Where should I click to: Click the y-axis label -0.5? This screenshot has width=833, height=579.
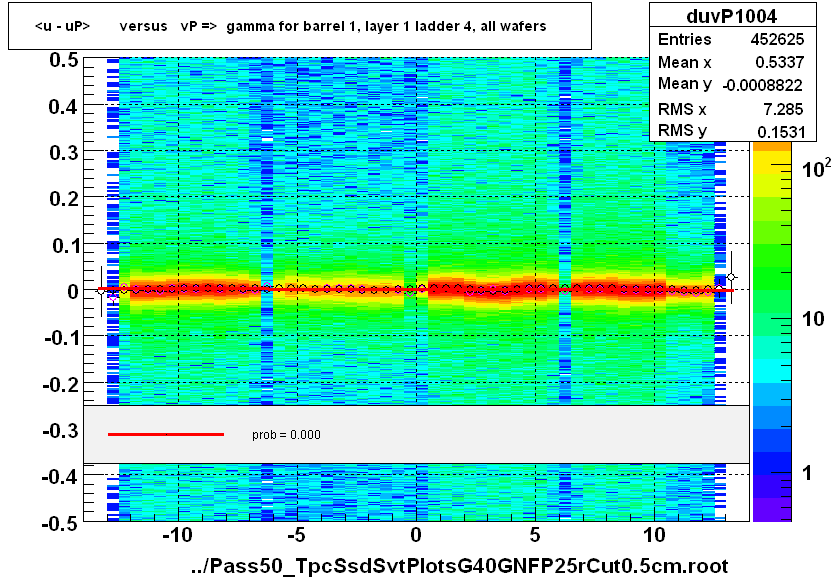click(61, 523)
